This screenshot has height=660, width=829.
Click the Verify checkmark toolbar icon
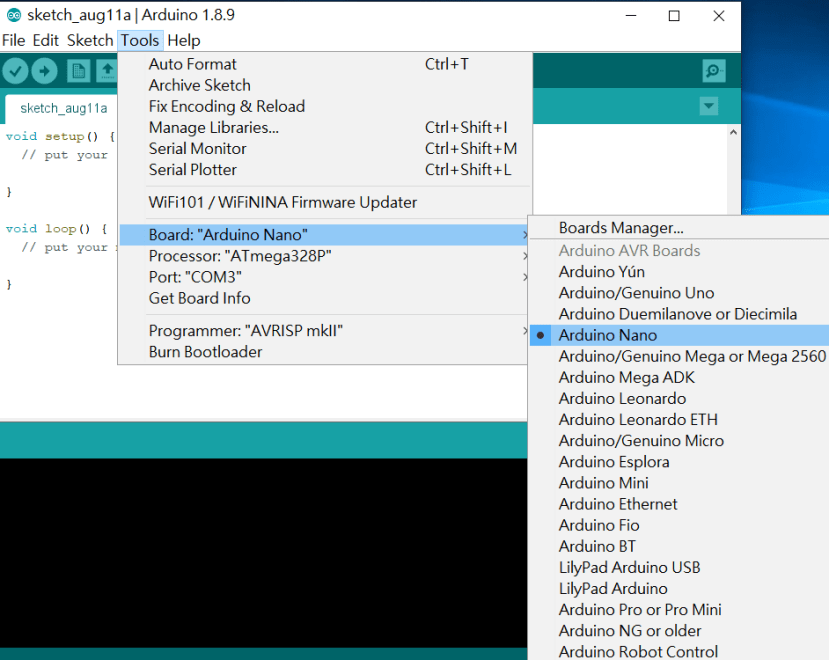click(15, 71)
